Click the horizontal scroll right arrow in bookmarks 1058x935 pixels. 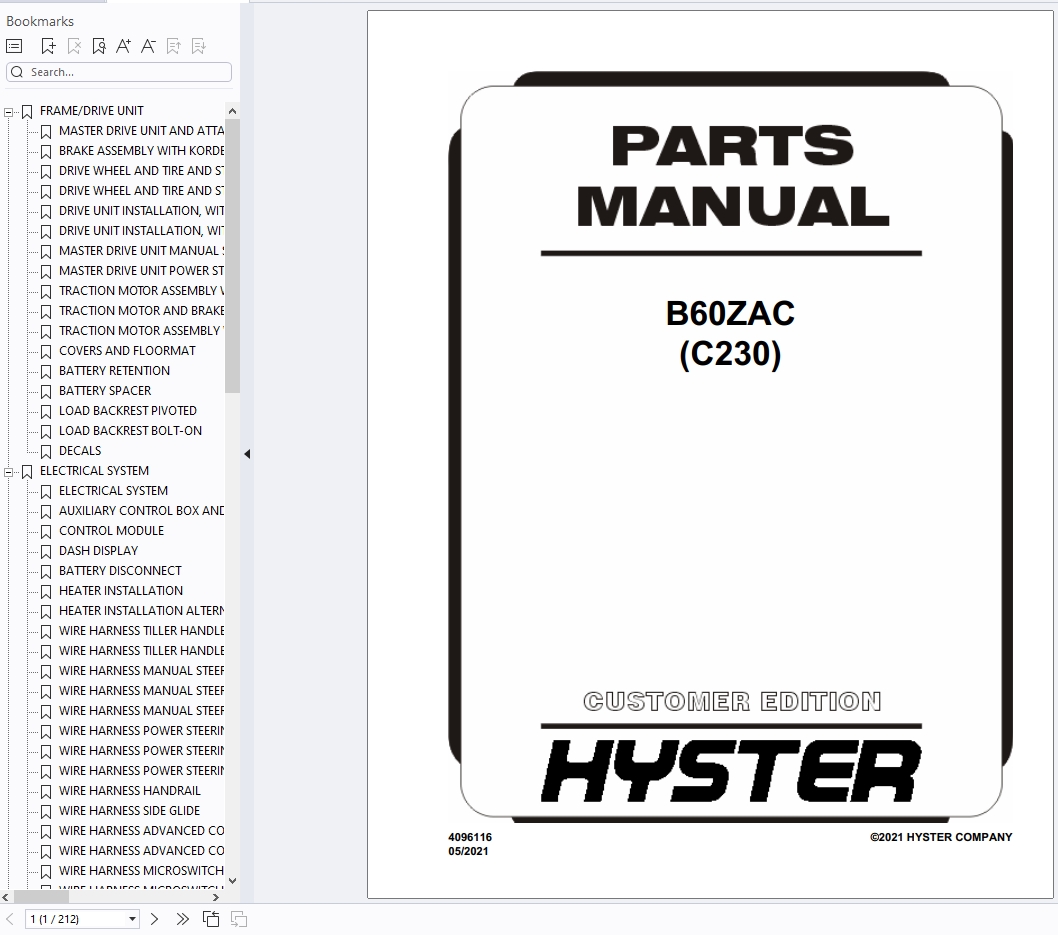(x=216, y=897)
